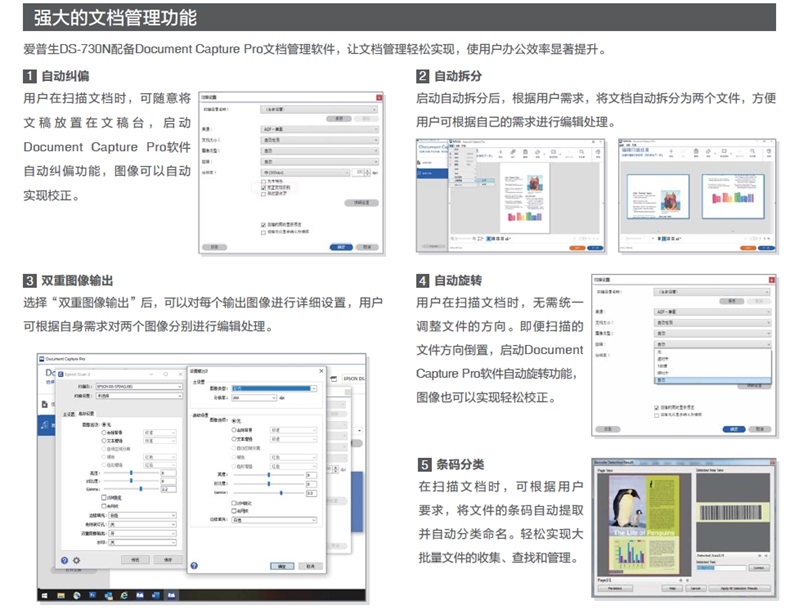Select the dog page thumbnail in right auto-split window
Screen dimensions: 790x614
pos(657,197)
